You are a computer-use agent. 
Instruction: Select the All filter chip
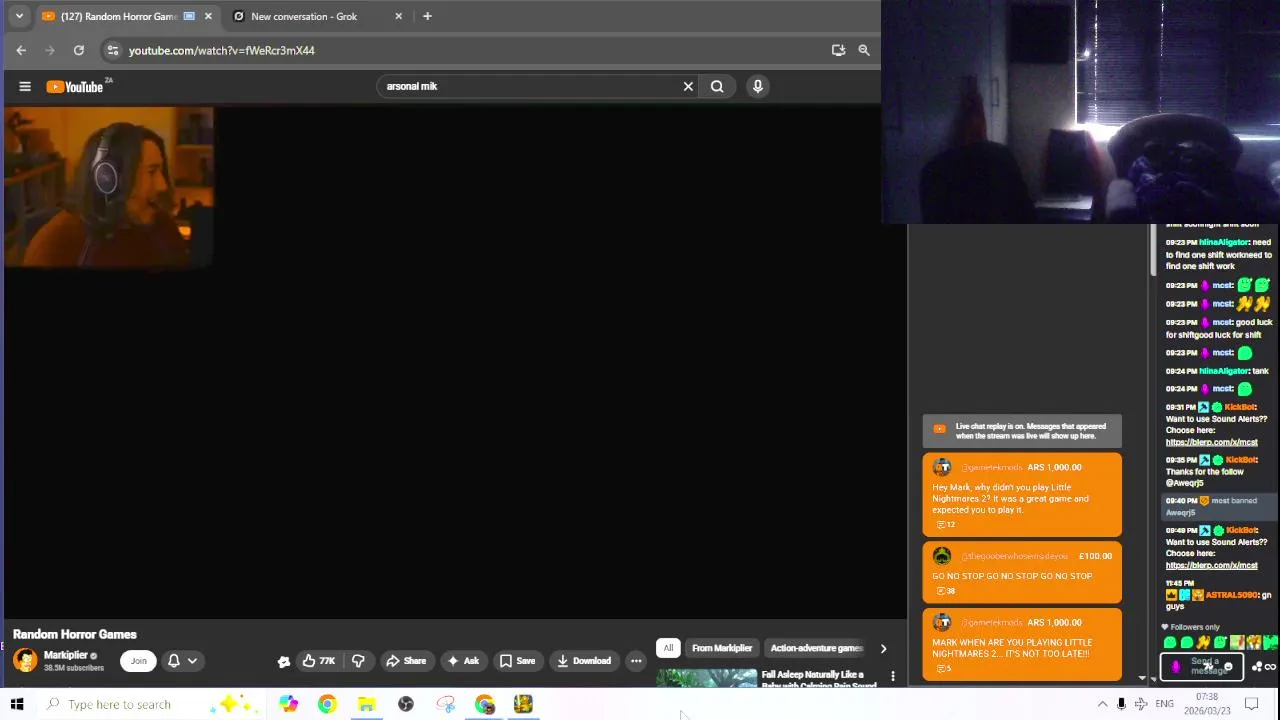pos(668,648)
